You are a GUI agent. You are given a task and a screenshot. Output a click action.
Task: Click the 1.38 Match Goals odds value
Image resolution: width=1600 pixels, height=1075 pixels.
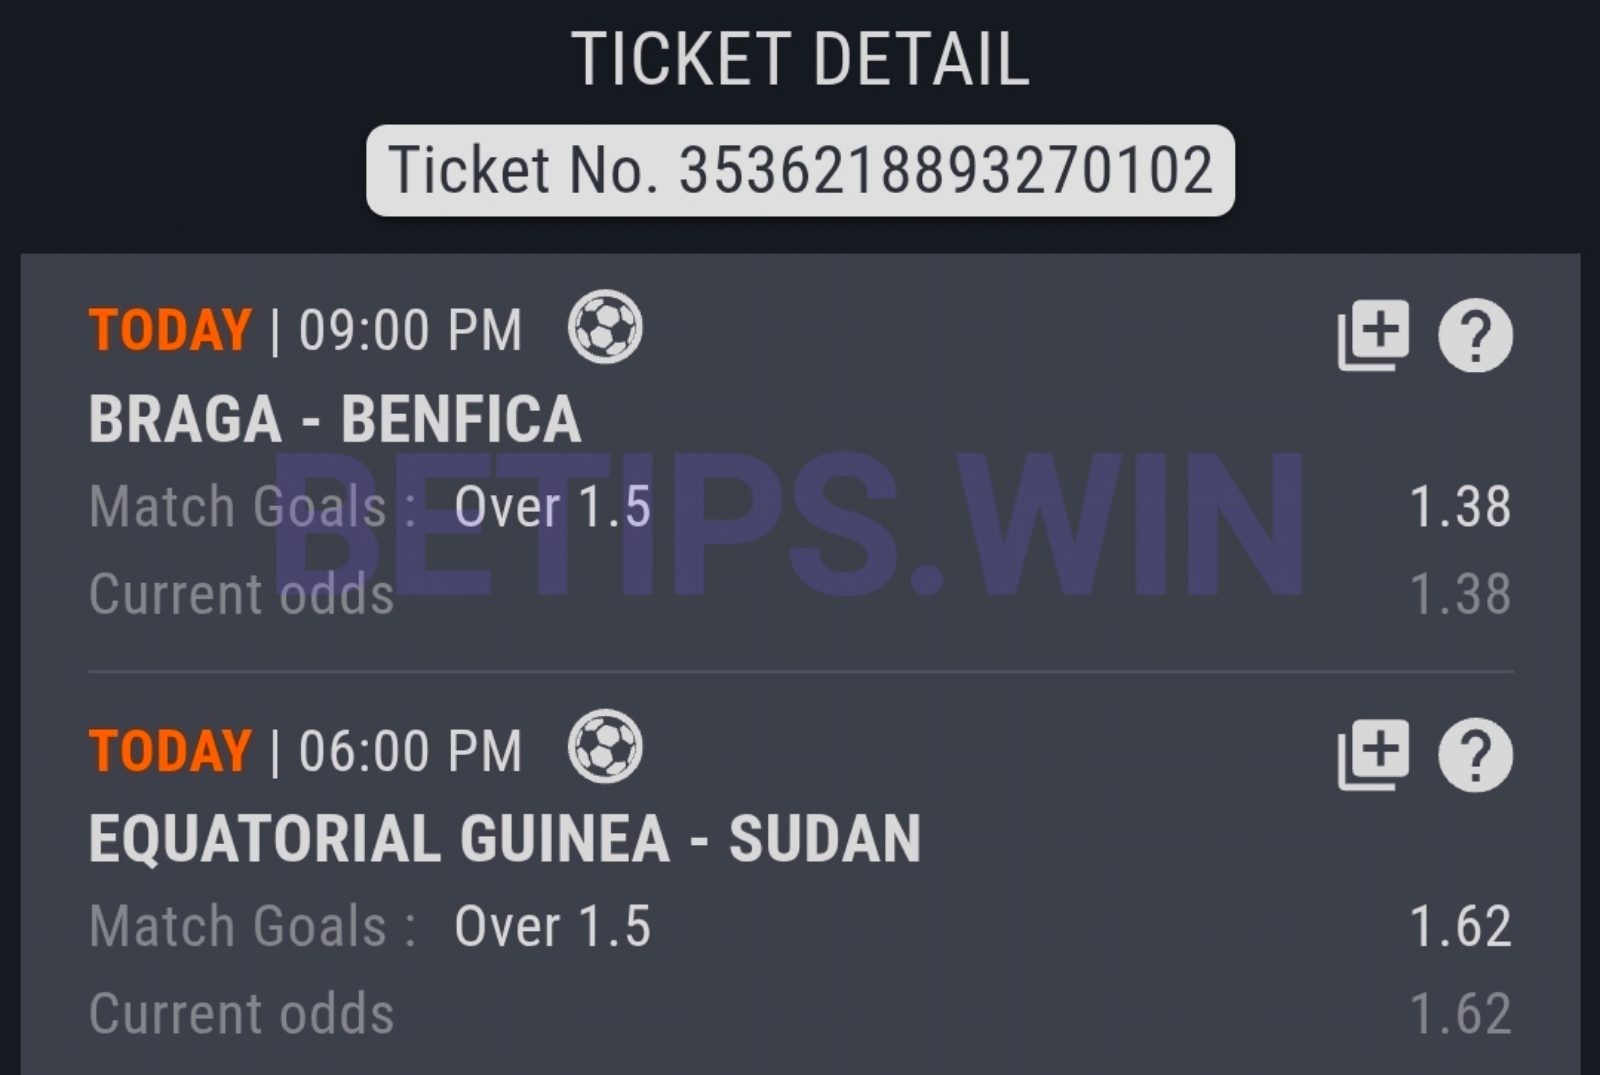coord(1459,506)
